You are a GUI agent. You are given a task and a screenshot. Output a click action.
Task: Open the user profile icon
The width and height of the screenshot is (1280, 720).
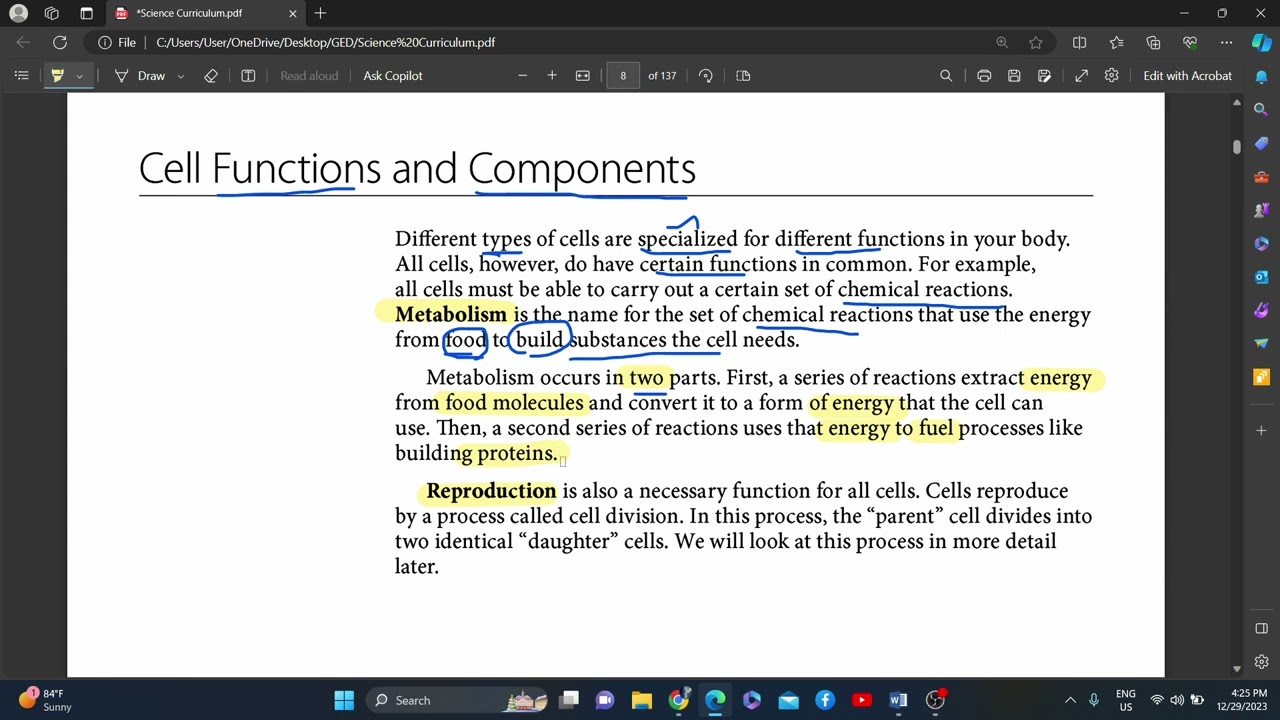click(18, 13)
